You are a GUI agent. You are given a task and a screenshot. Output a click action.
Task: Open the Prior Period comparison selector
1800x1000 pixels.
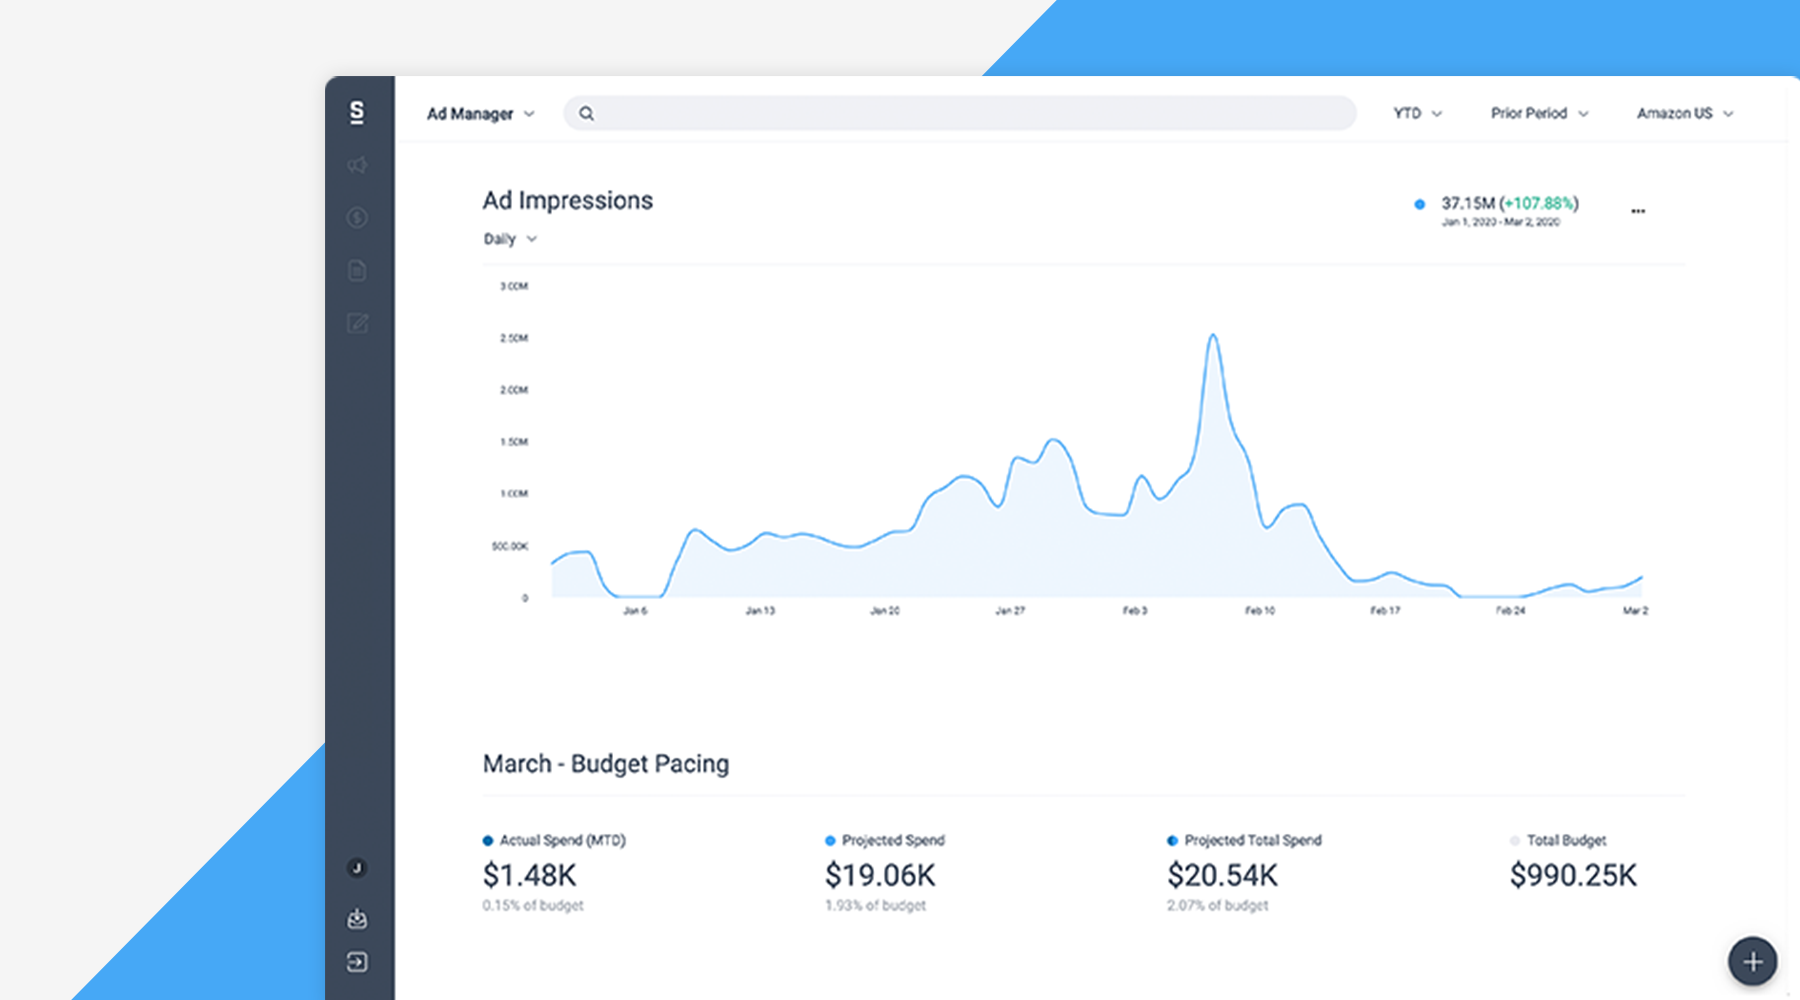tap(1538, 113)
